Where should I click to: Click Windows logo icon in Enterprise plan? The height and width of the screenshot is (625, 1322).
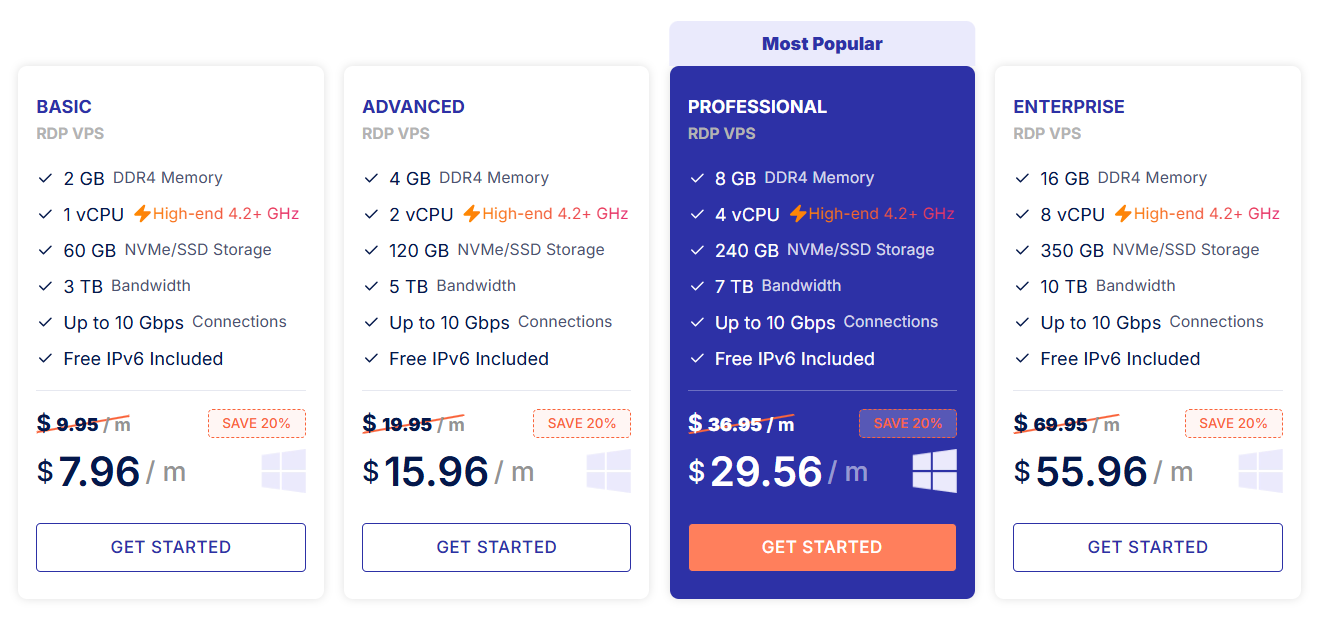click(x=1260, y=471)
